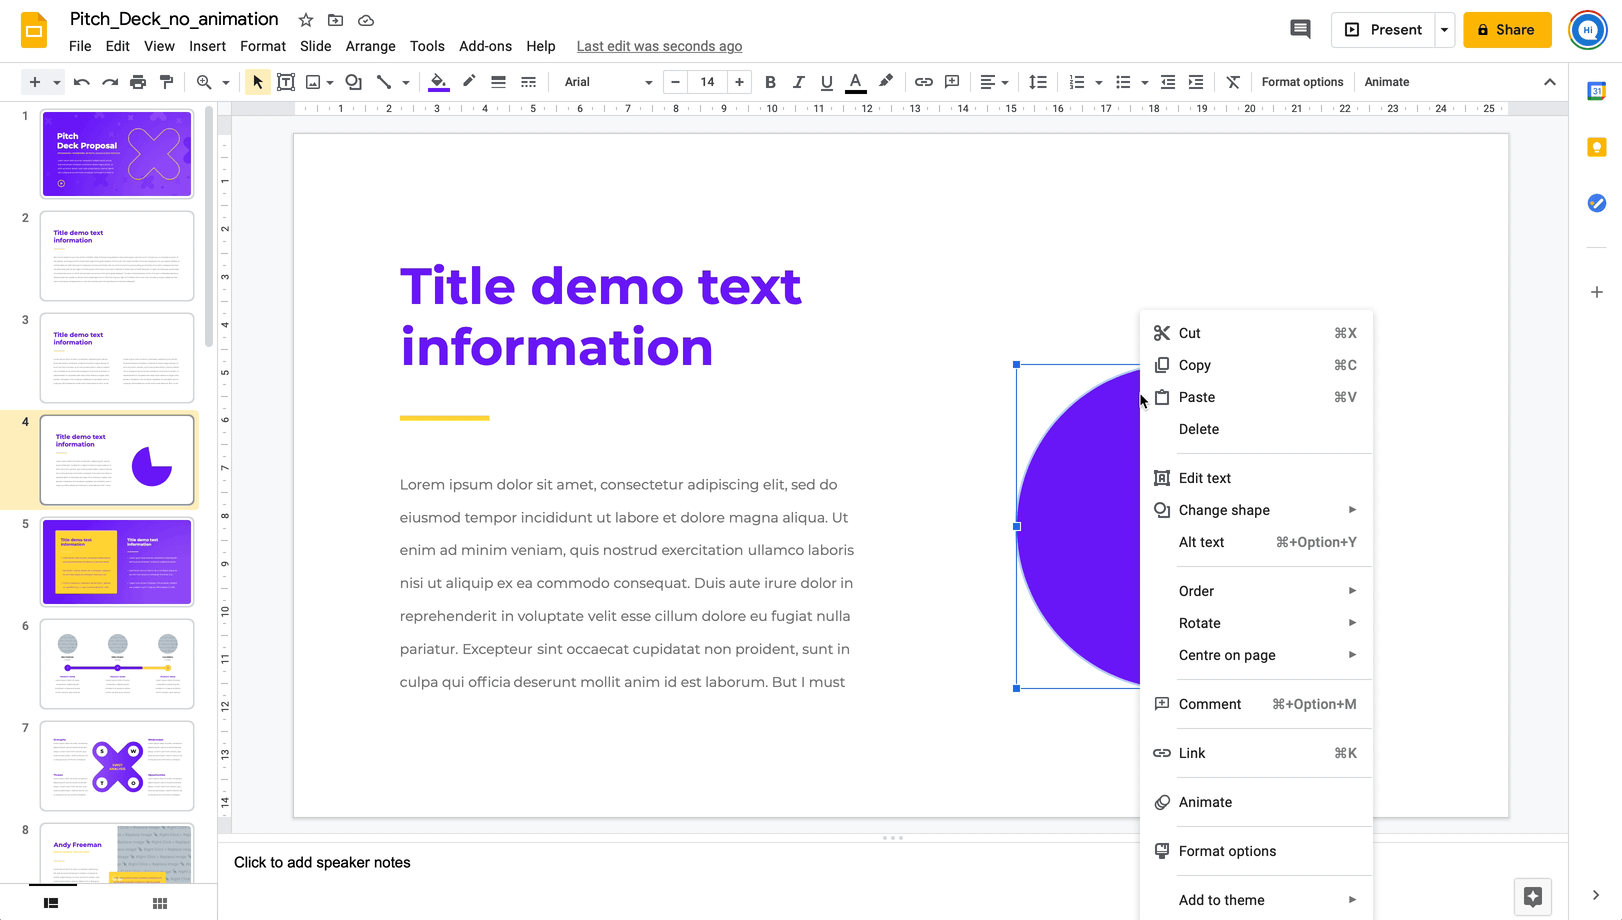This screenshot has width=1622, height=920.
Task: Activate the select cursor tool
Action: click(x=258, y=82)
